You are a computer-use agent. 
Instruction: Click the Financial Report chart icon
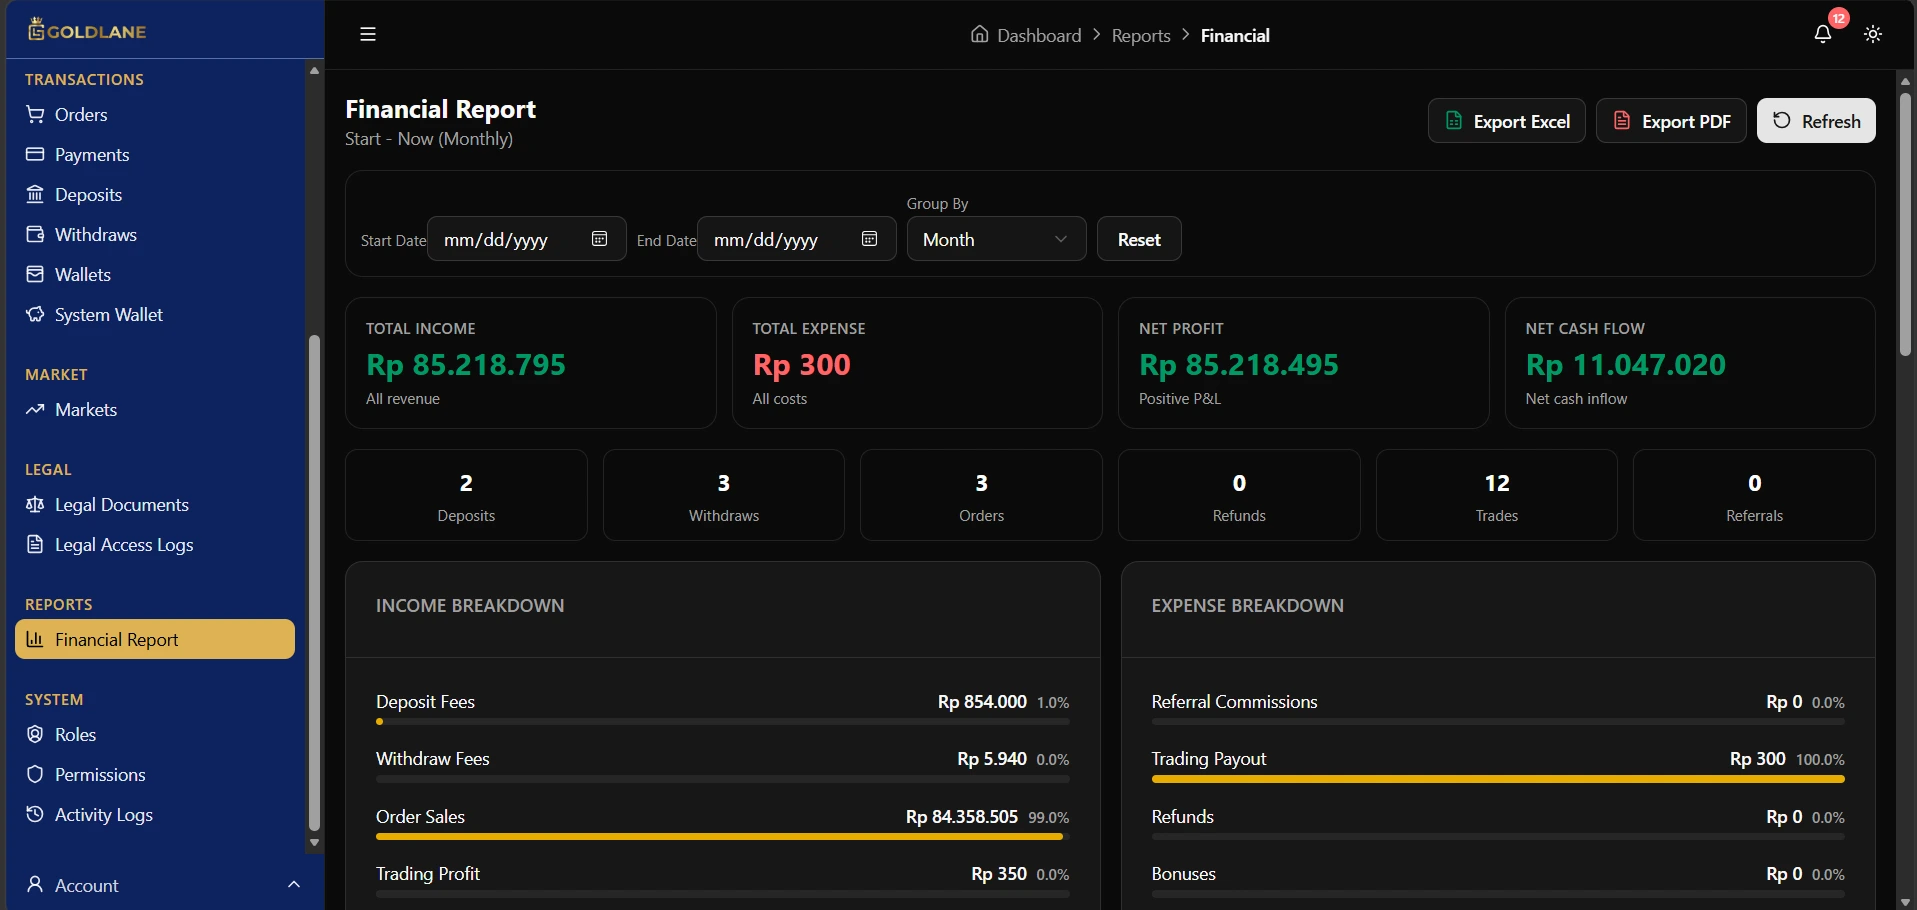35,639
